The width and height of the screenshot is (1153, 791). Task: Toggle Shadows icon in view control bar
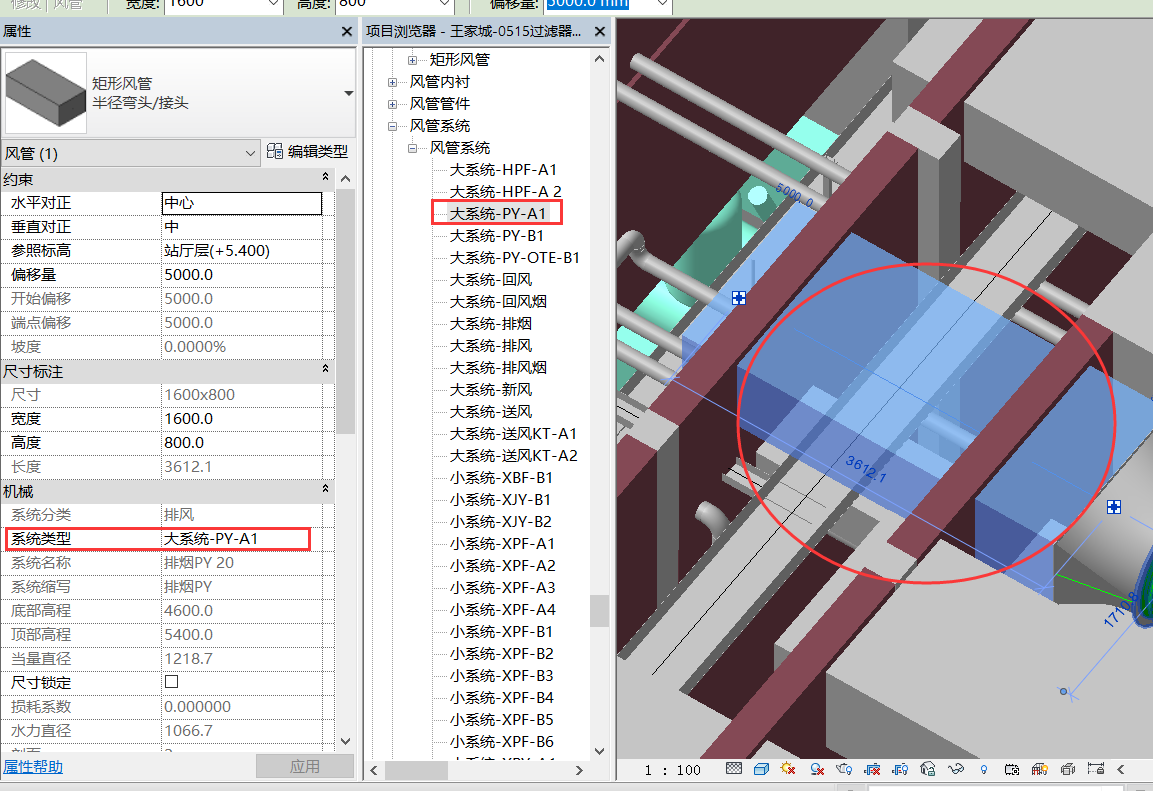click(817, 769)
